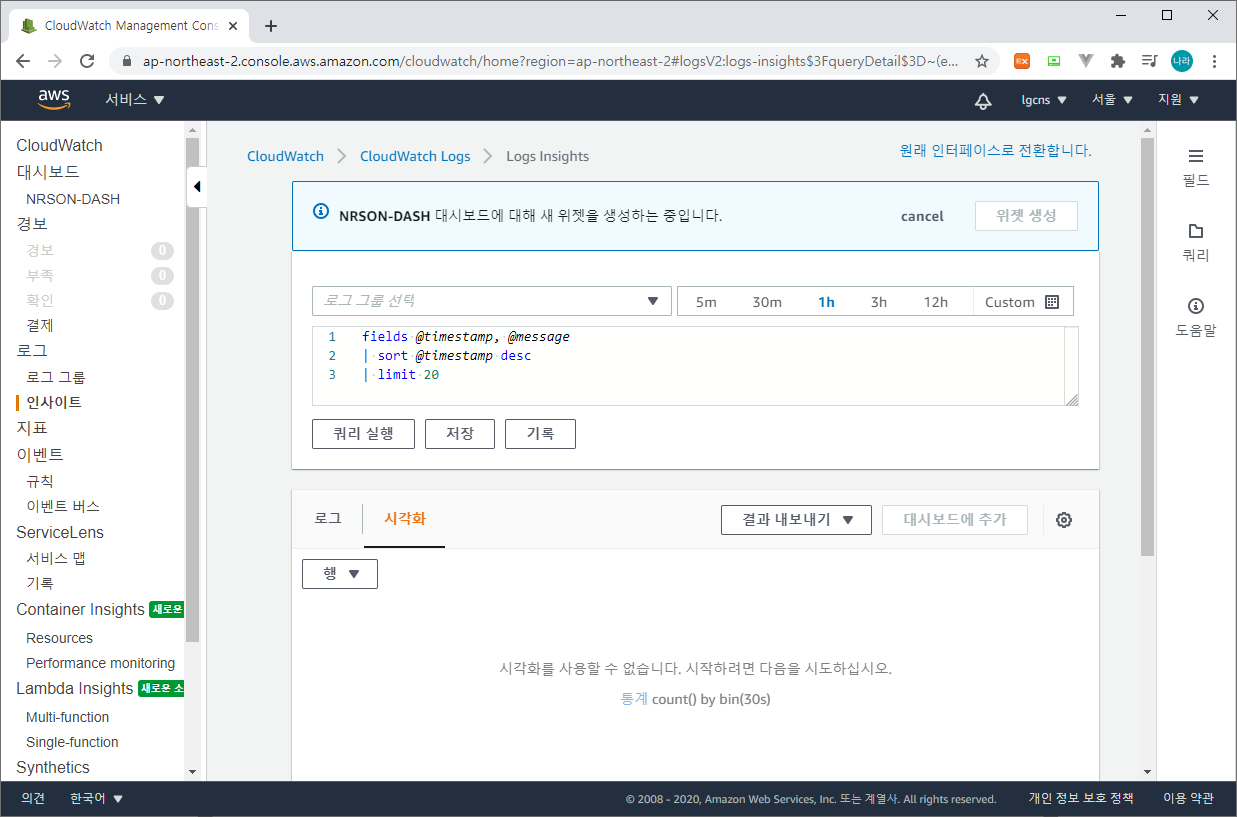This screenshot has width=1237, height=817.
Task: Open 인사이트 in the sidebar
Action: 54,402
